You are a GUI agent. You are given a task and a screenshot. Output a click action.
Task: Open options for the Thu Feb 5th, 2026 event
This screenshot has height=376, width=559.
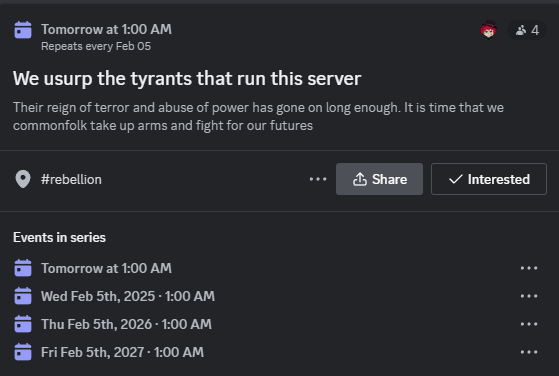529,324
